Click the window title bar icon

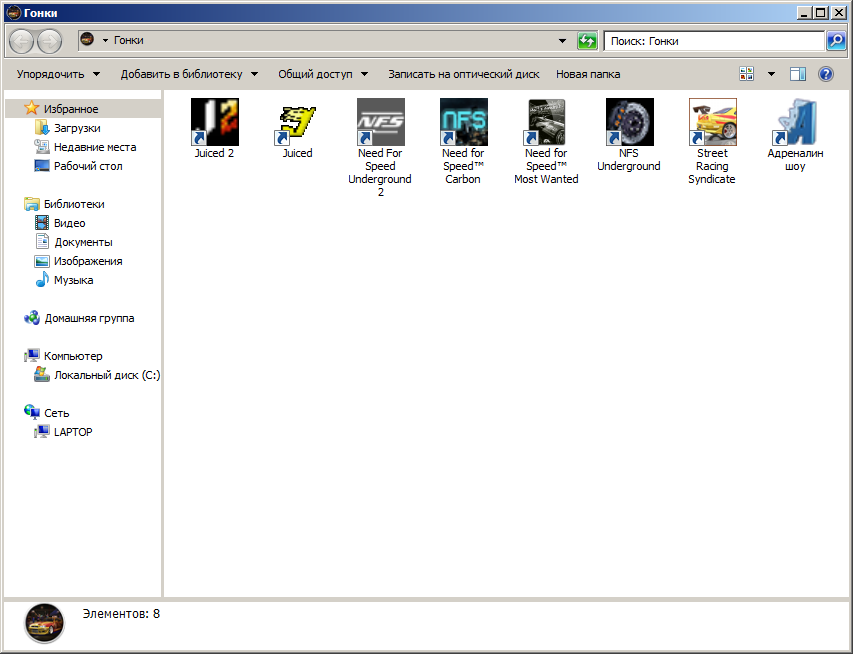coord(14,13)
